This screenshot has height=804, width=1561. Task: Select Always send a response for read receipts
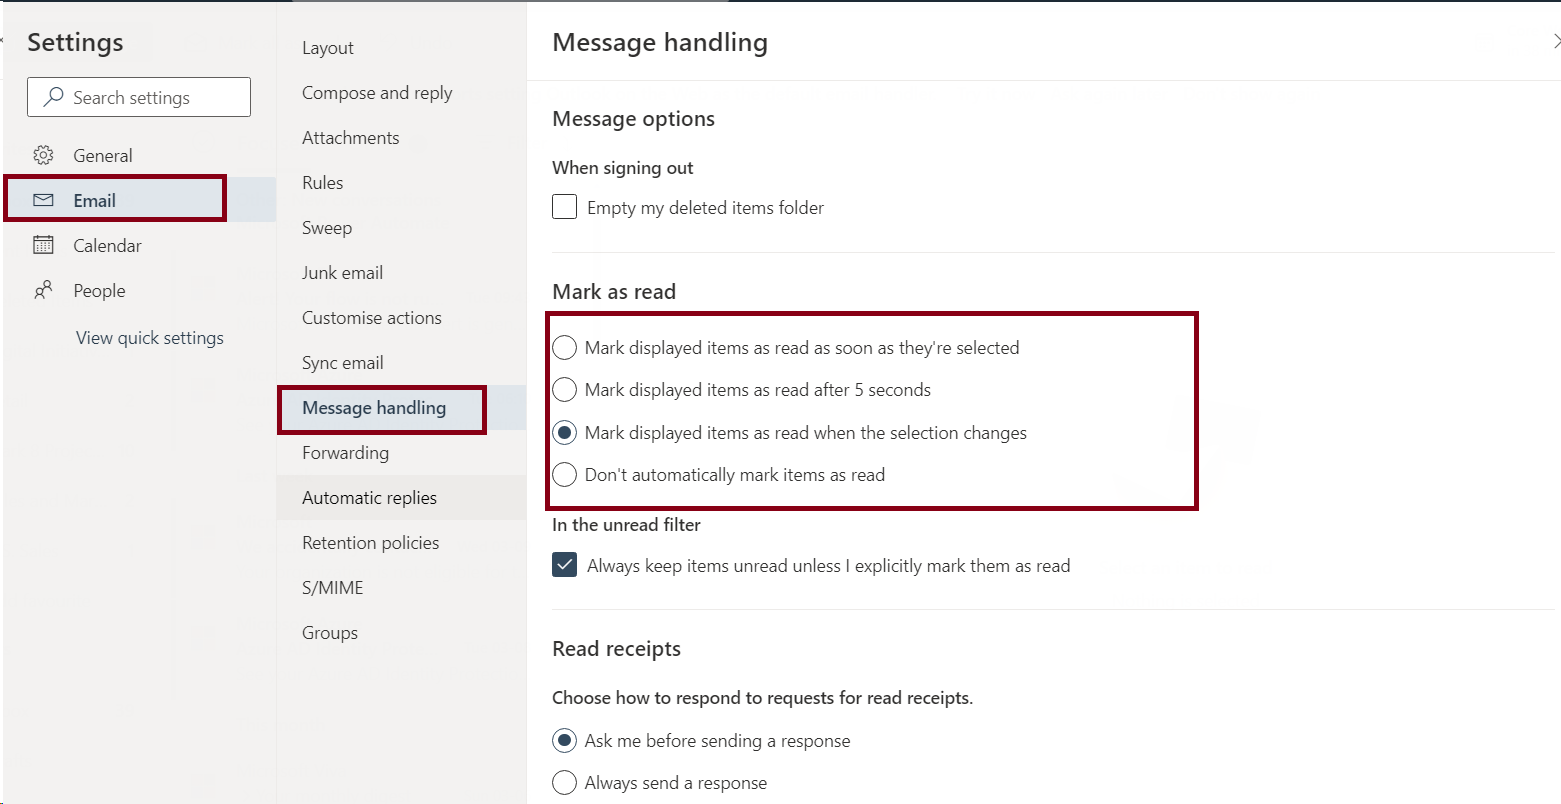pos(564,782)
